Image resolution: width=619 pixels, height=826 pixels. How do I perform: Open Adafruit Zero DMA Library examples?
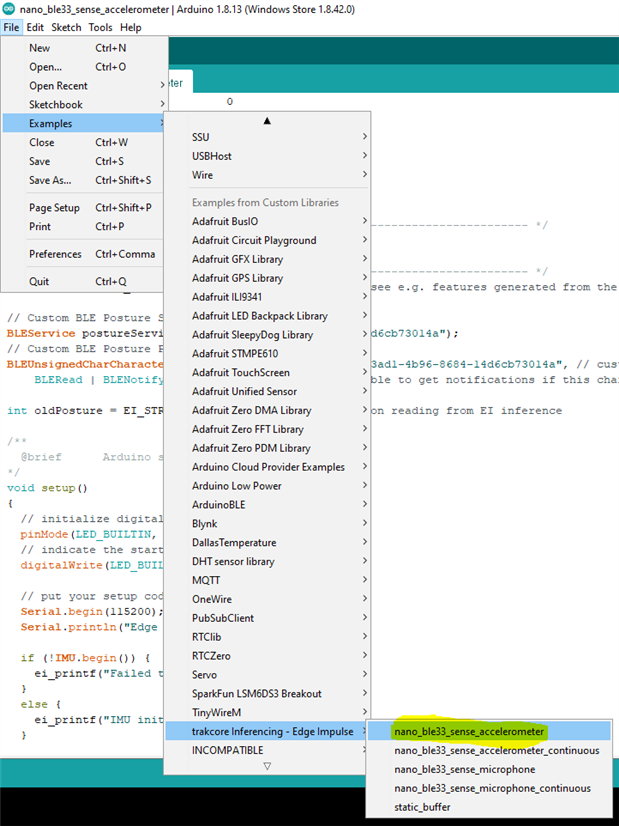coord(267,411)
